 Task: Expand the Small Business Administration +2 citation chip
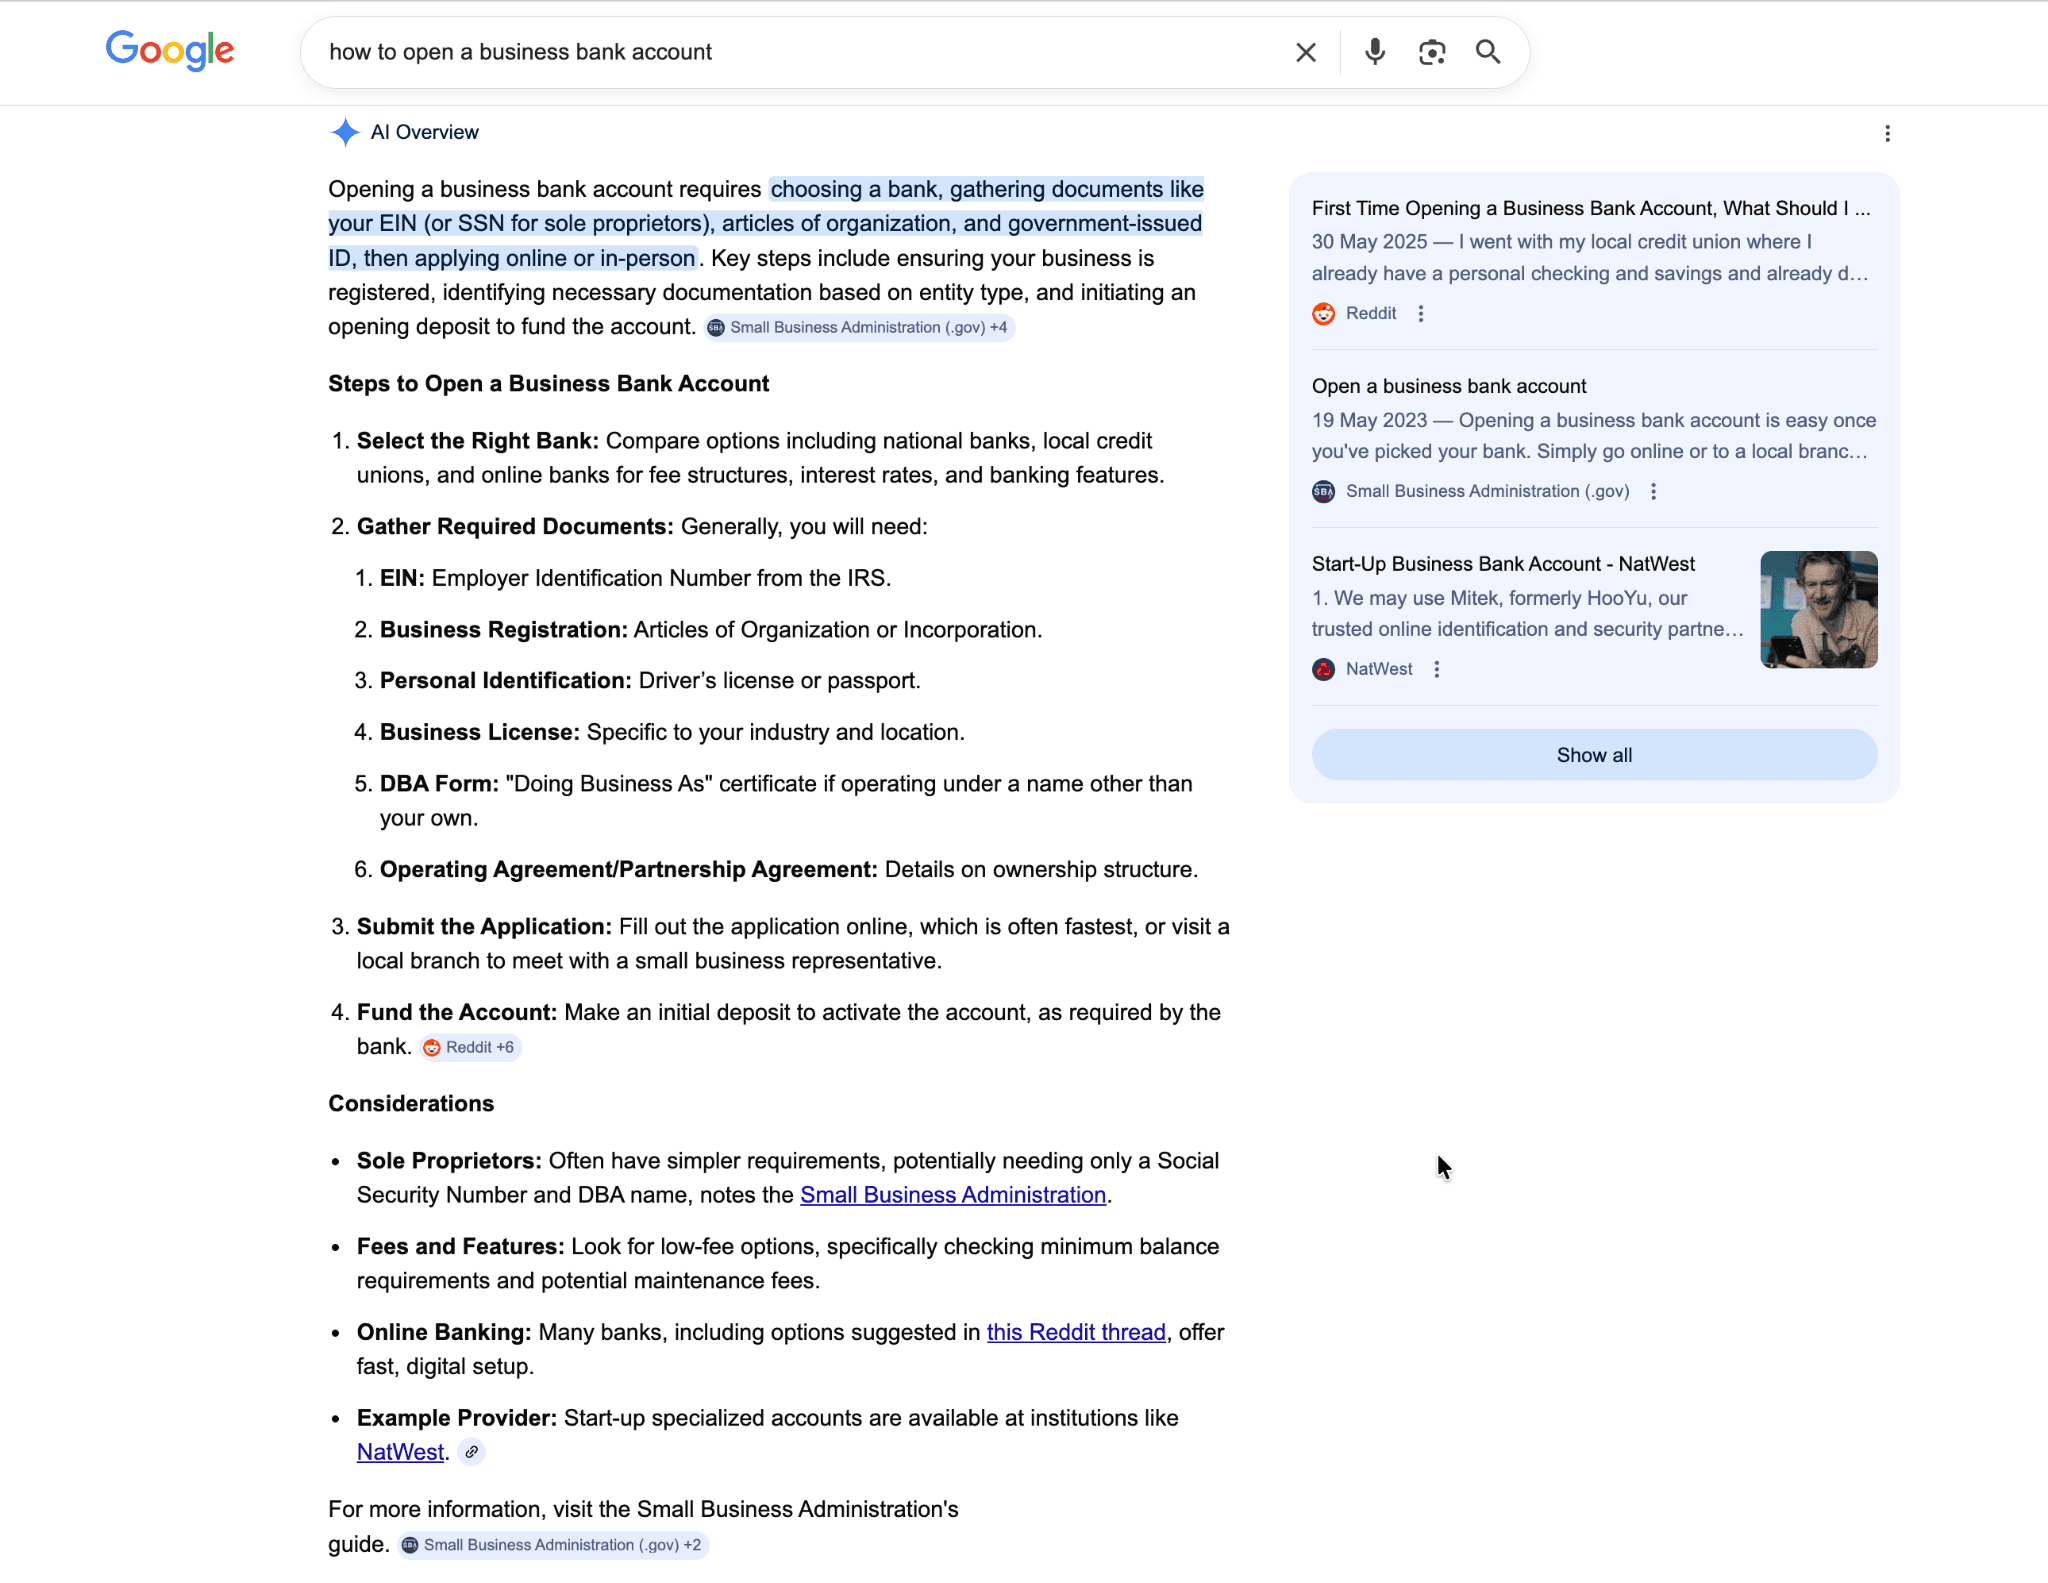553,1545
